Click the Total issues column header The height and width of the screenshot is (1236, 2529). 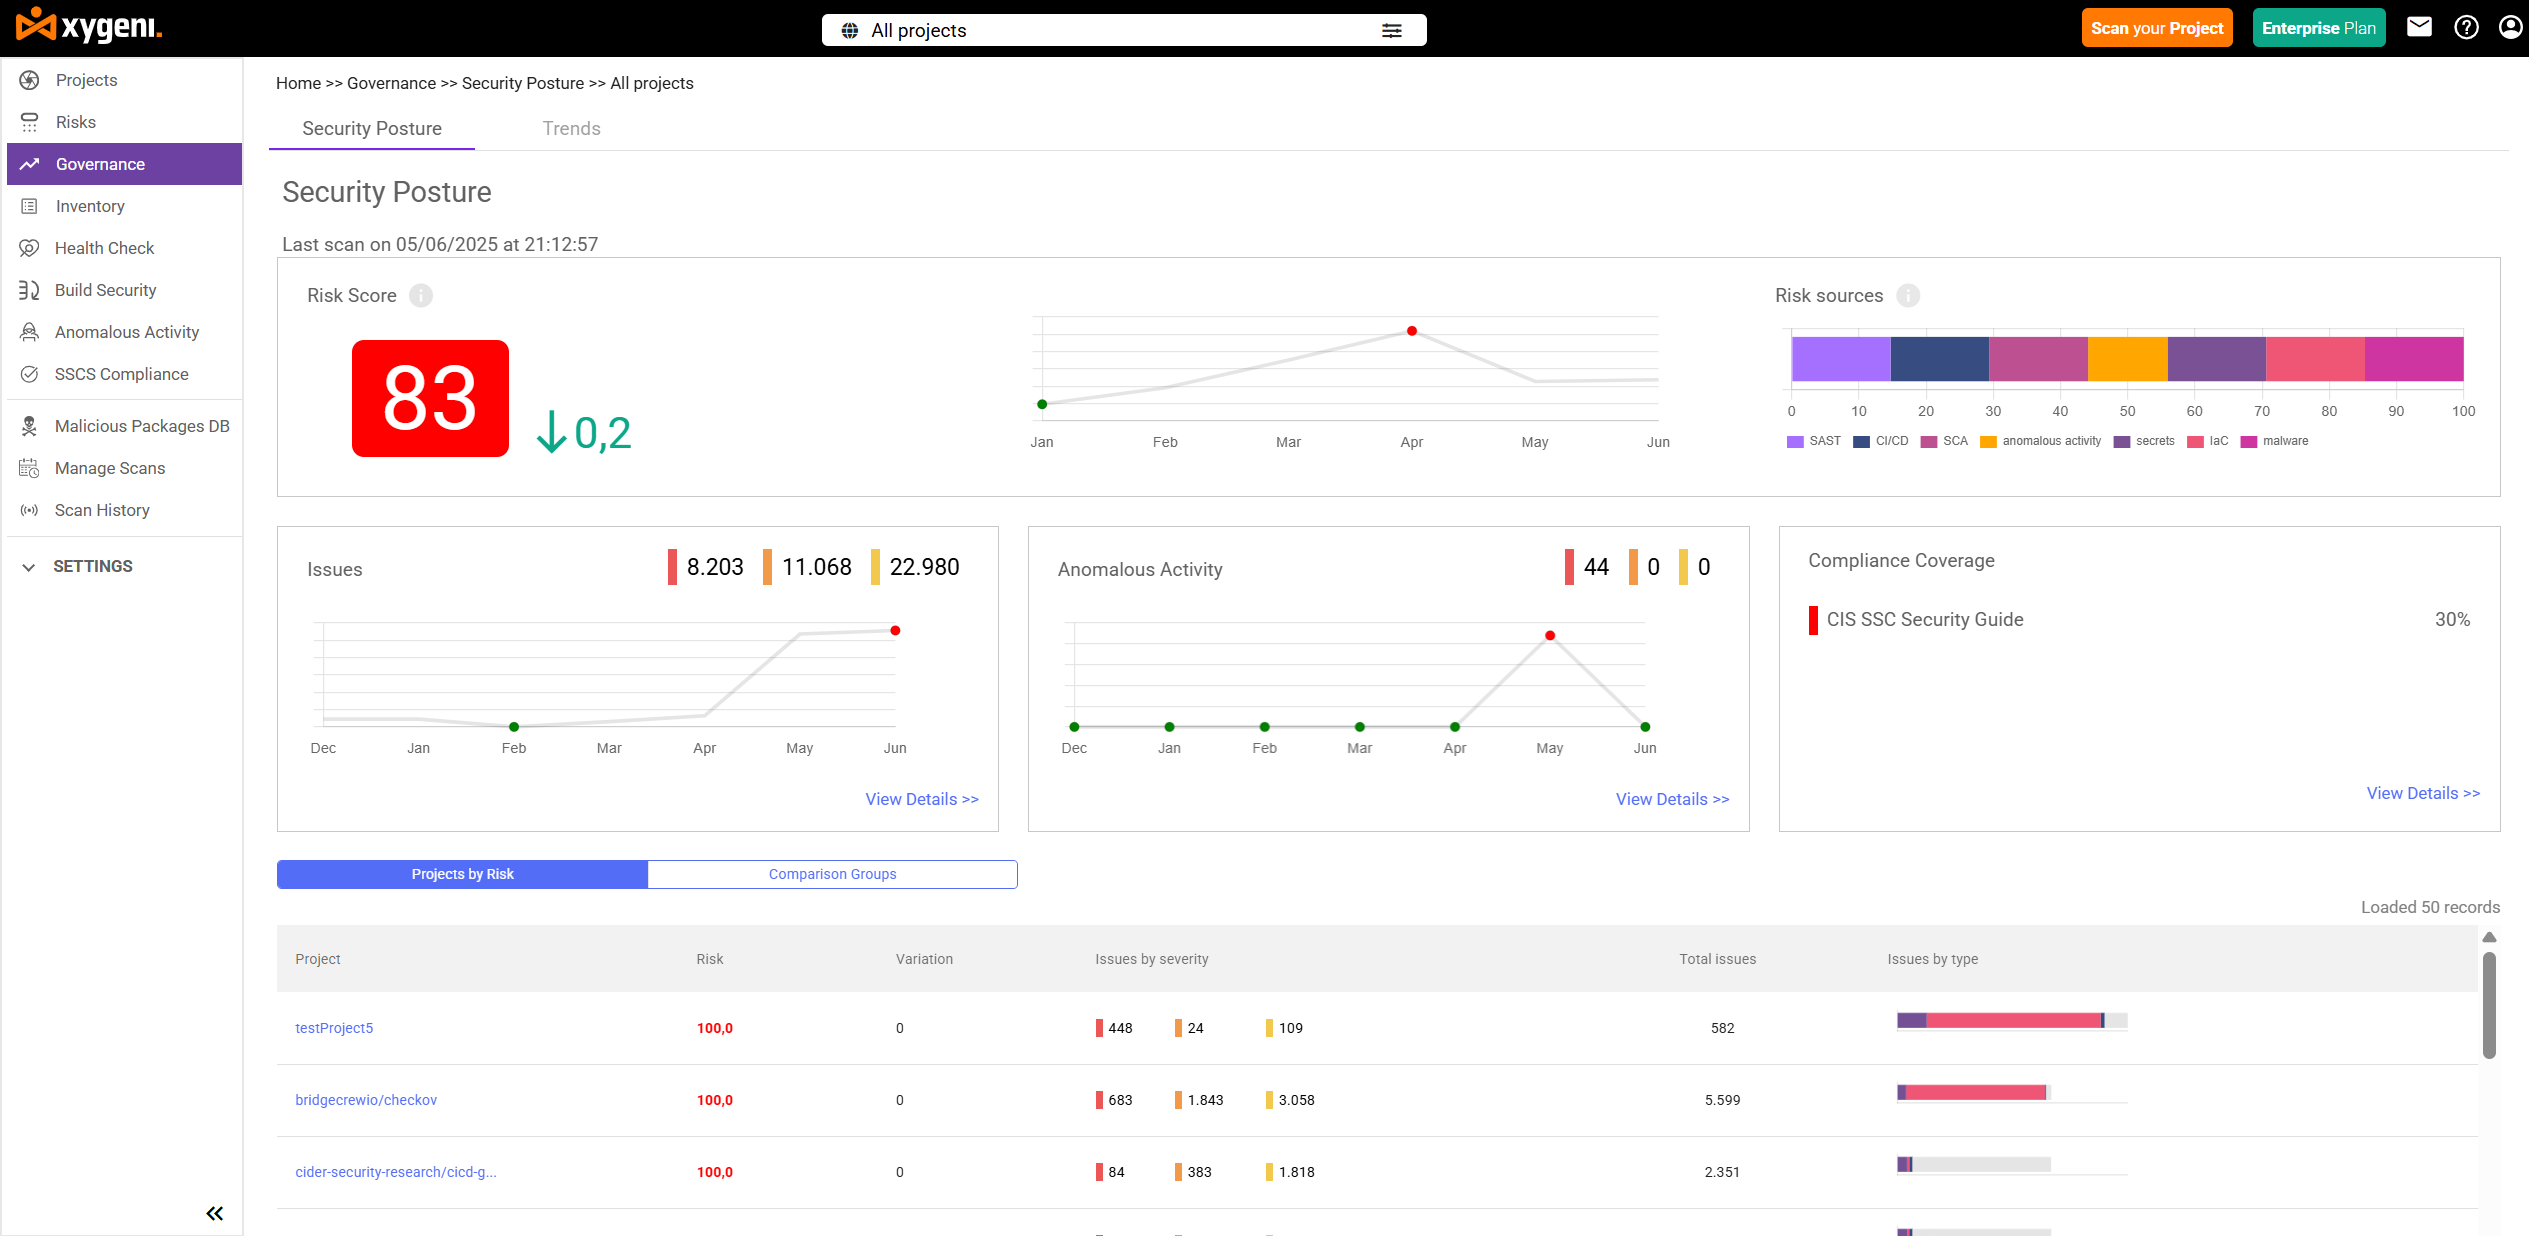[x=1717, y=959]
